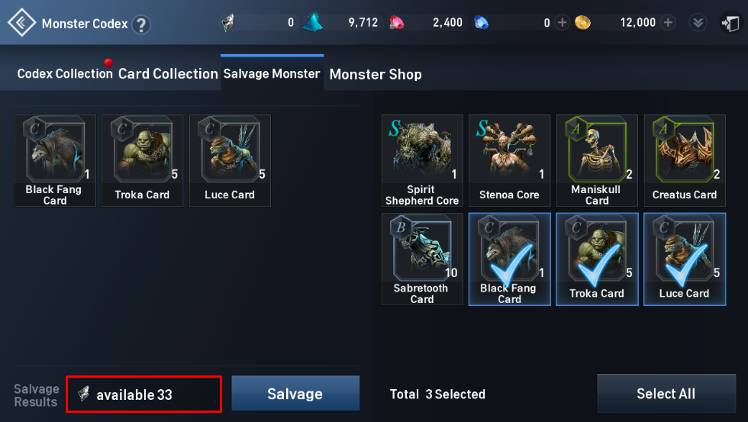The width and height of the screenshot is (748, 422).
Task: Go back using the diamond arrow icon
Action: tap(21, 23)
